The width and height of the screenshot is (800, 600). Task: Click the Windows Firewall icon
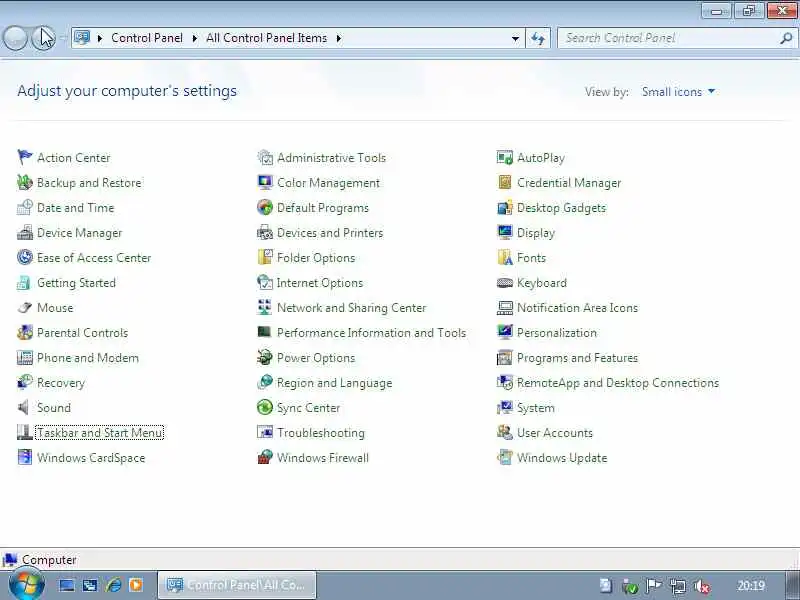click(x=265, y=457)
